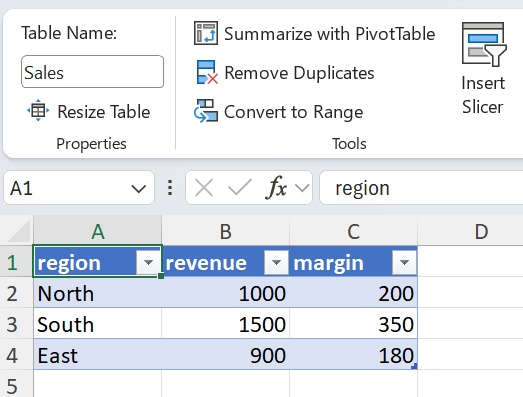This screenshot has width=523, height=397.
Task: Click the Resize Table icon
Action: point(38,110)
